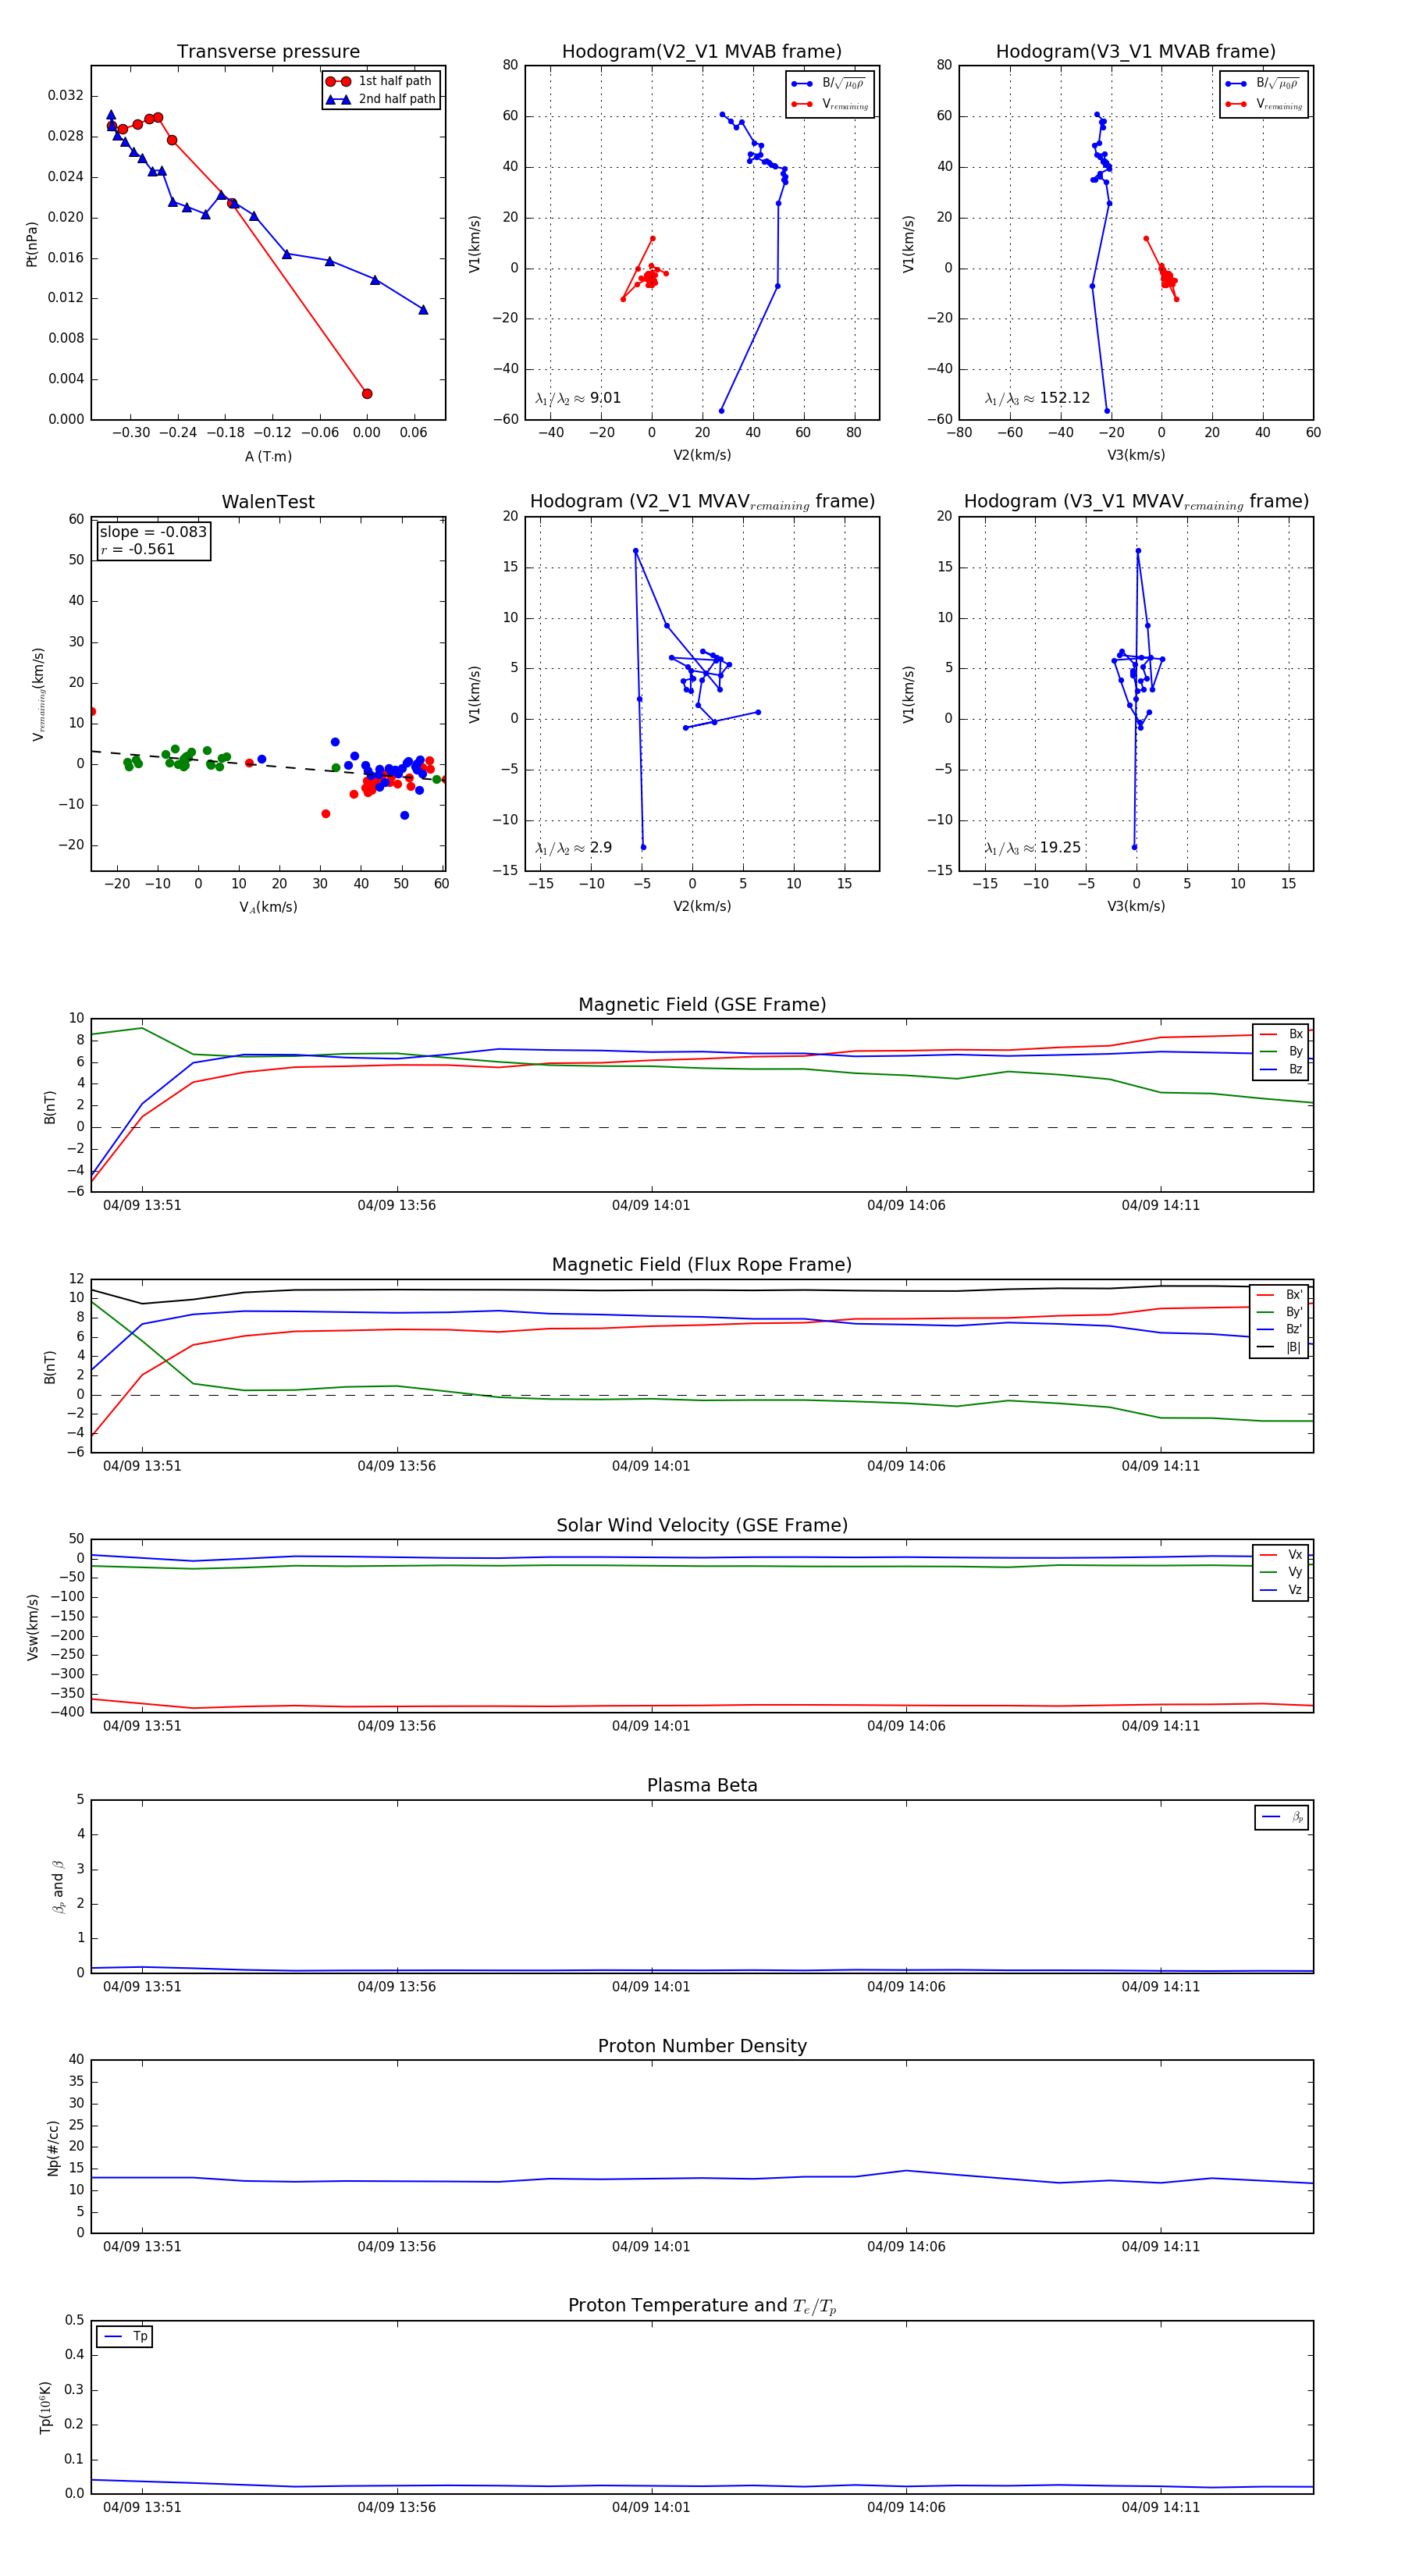Click the 'Magnetic Field (Flux Rope Frame)' title
Viewport: 1405px width, 2576px height.
click(x=702, y=1265)
